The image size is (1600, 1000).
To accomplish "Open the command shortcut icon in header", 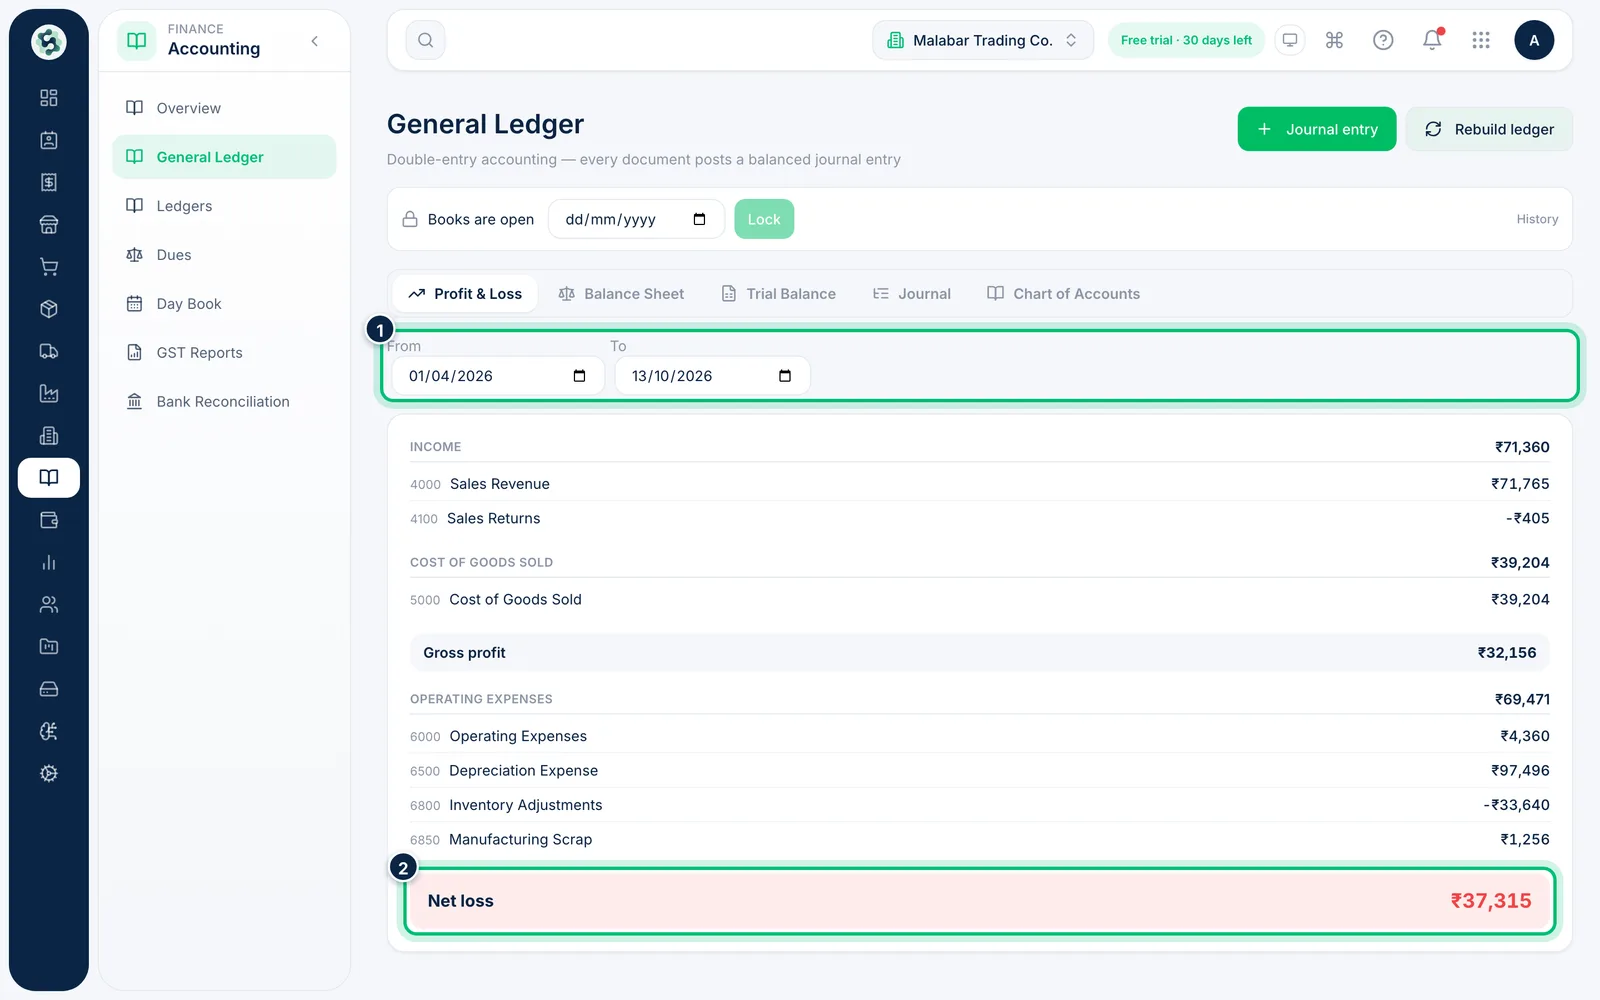I will tap(1334, 40).
